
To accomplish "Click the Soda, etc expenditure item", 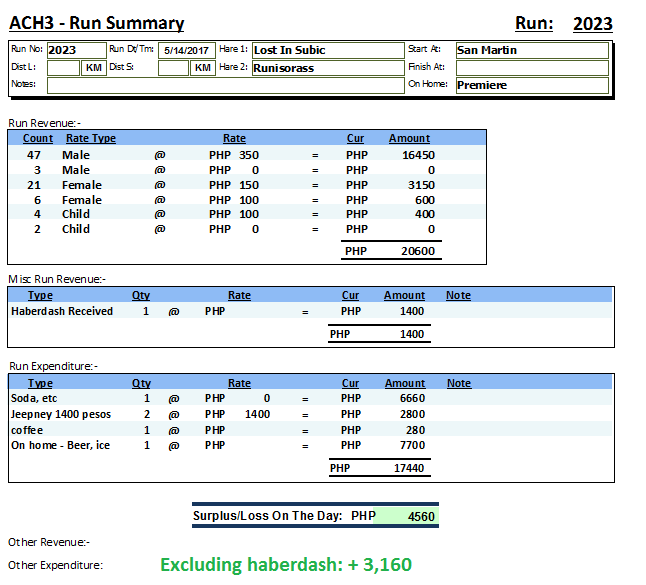I will coord(34,399).
